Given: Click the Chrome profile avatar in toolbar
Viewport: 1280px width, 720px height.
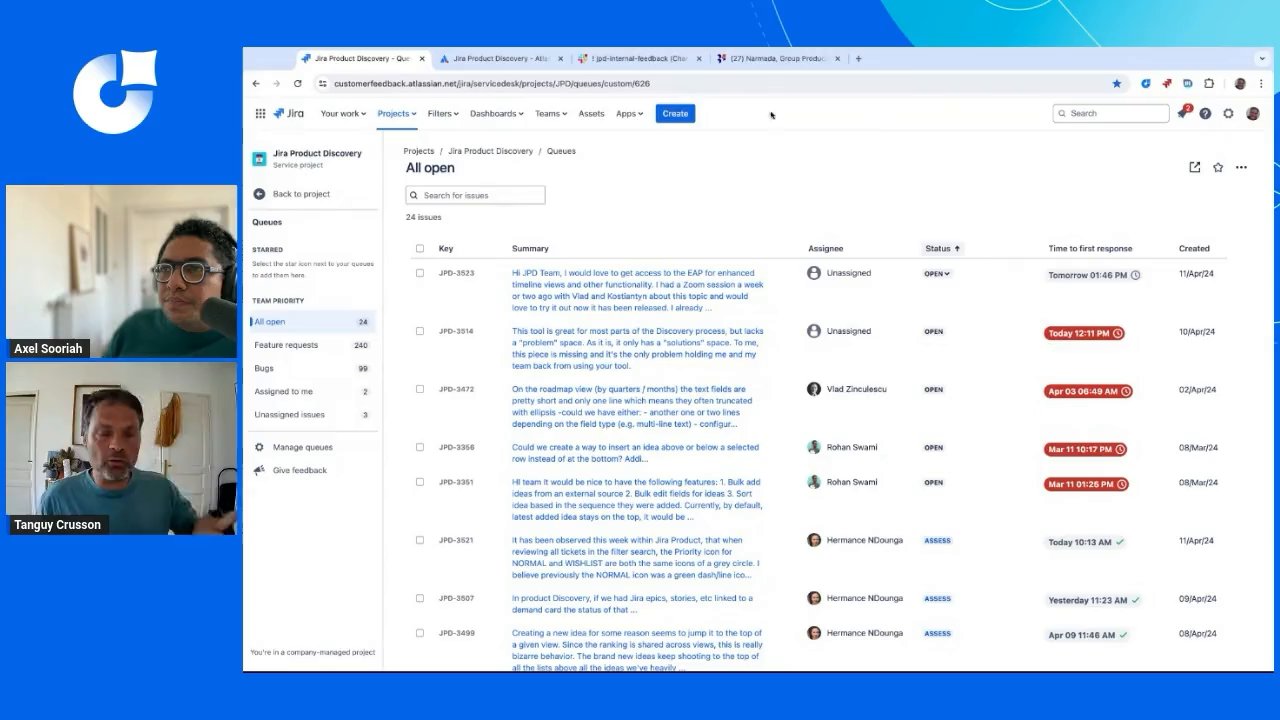Looking at the screenshot, I should [1240, 84].
